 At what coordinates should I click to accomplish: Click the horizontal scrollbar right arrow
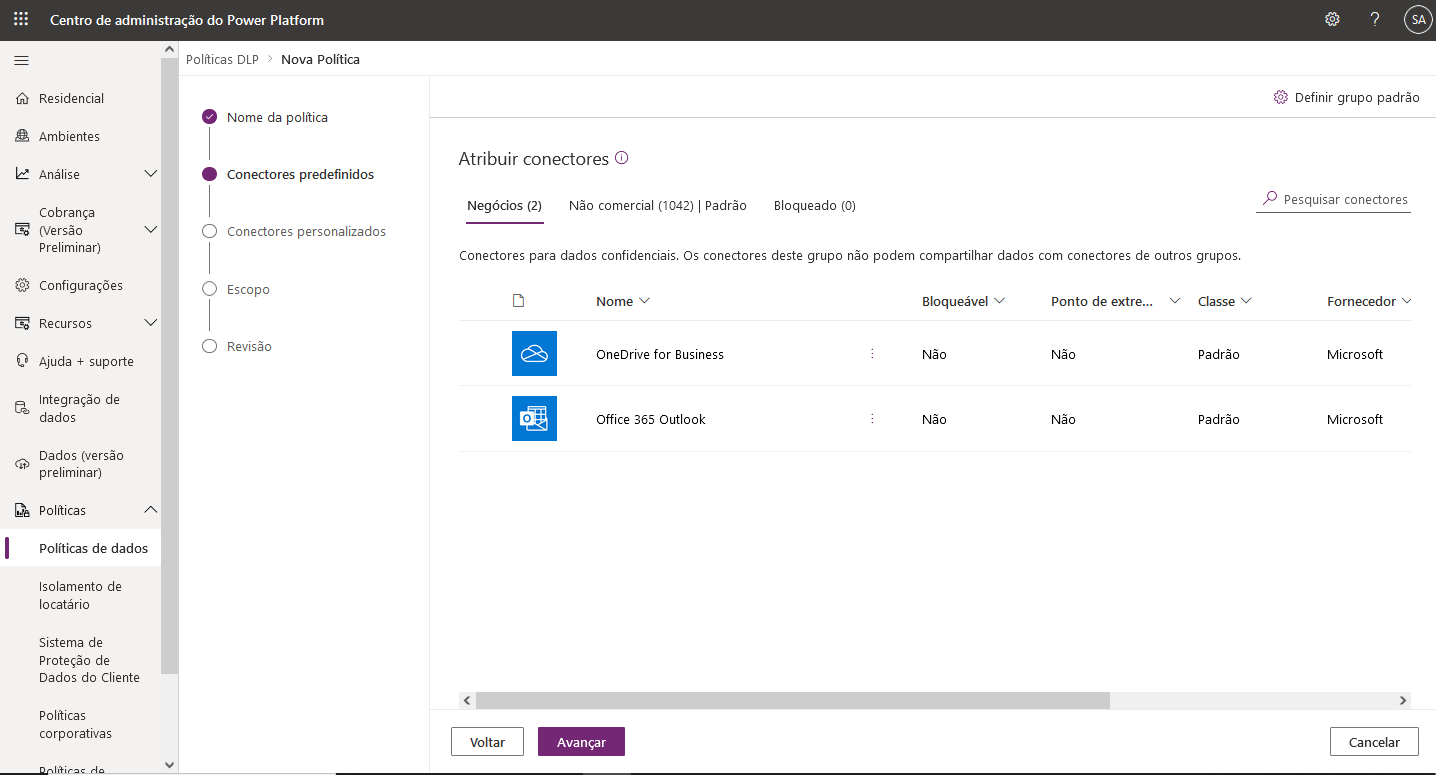pos(1403,701)
